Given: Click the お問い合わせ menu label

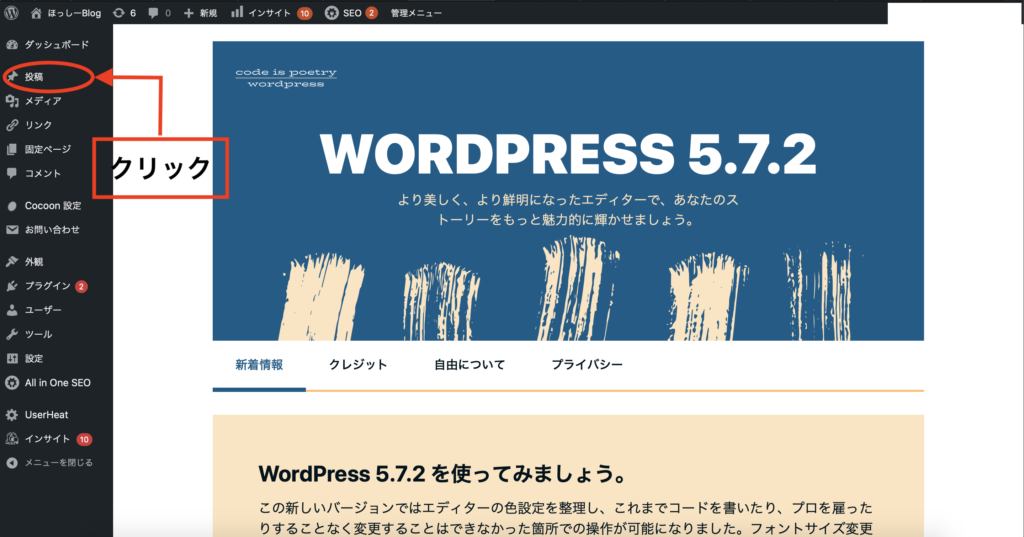Looking at the screenshot, I should [x=52, y=230].
